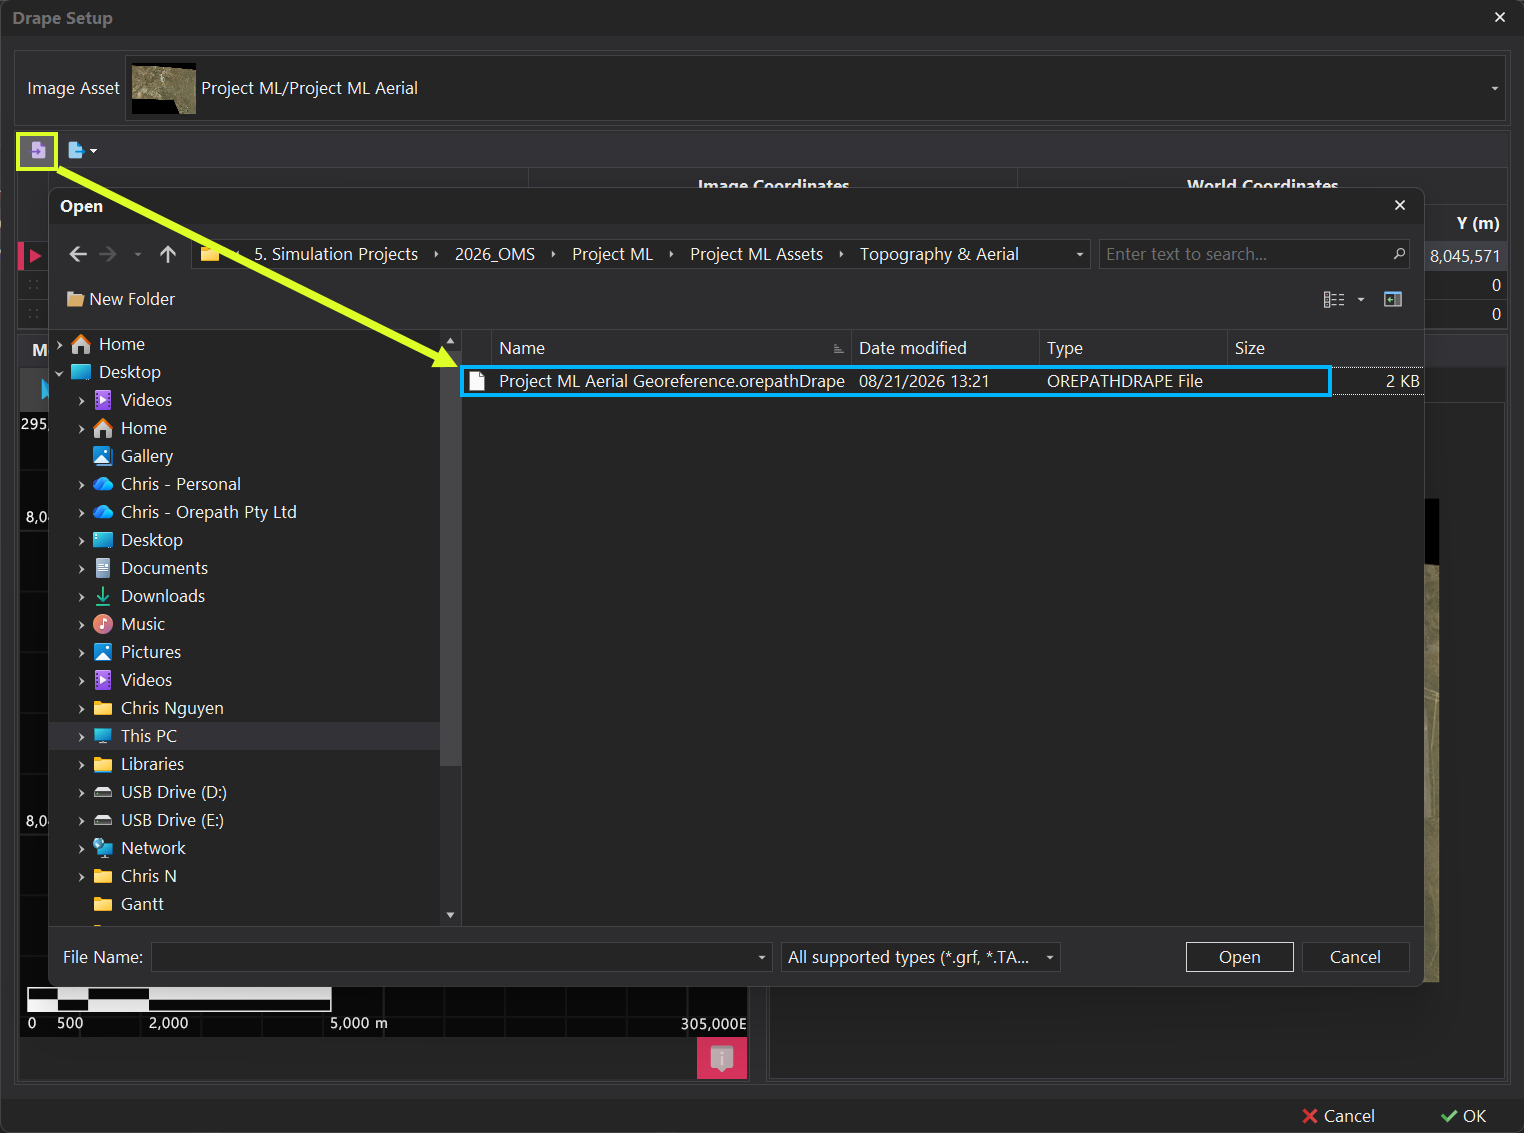This screenshot has height=1133, width=1524.
Task: Expand Chris - Orepath Pty Ltd node
Action: 82,512
